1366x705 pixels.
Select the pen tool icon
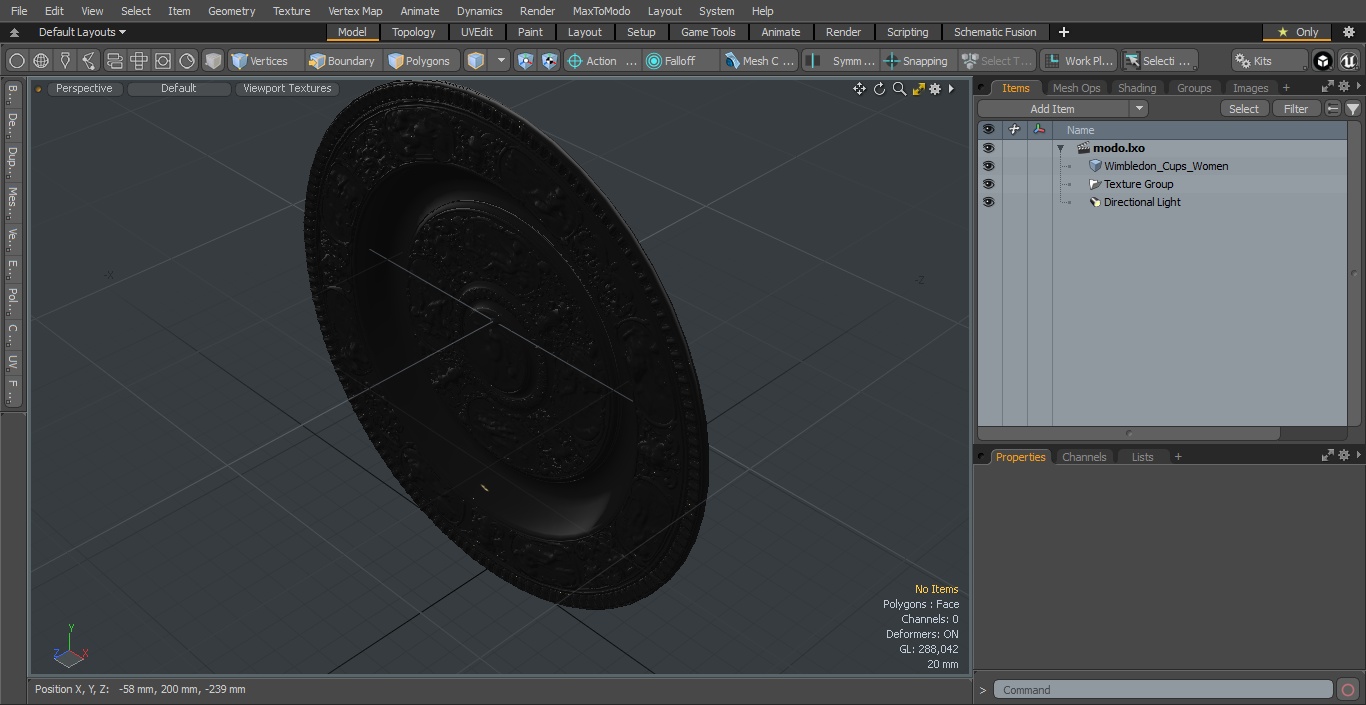tap(65, 61)
